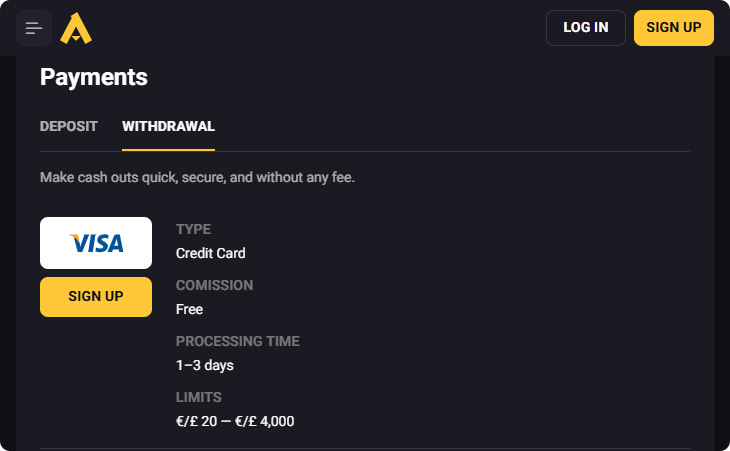Click SIGN UP in the header
Image resolution: width=730 pixels, height=451 pixels.
tap(673, 28)
